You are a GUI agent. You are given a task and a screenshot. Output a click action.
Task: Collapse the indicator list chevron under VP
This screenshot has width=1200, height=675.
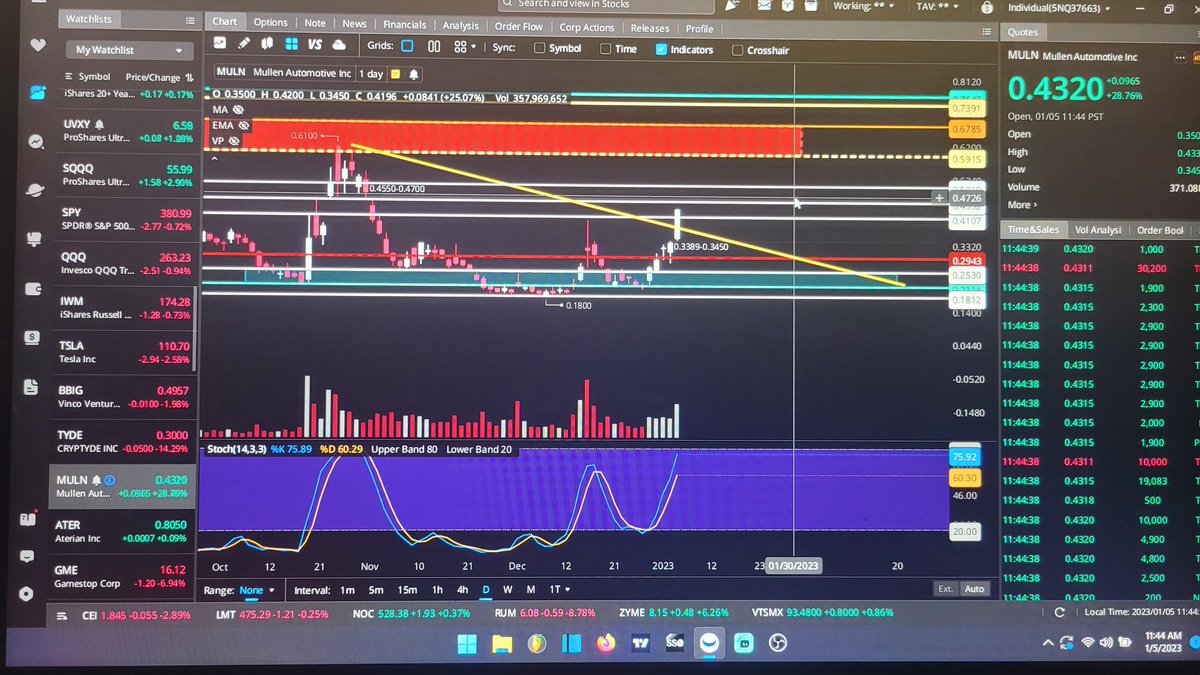tap(213, 157)
